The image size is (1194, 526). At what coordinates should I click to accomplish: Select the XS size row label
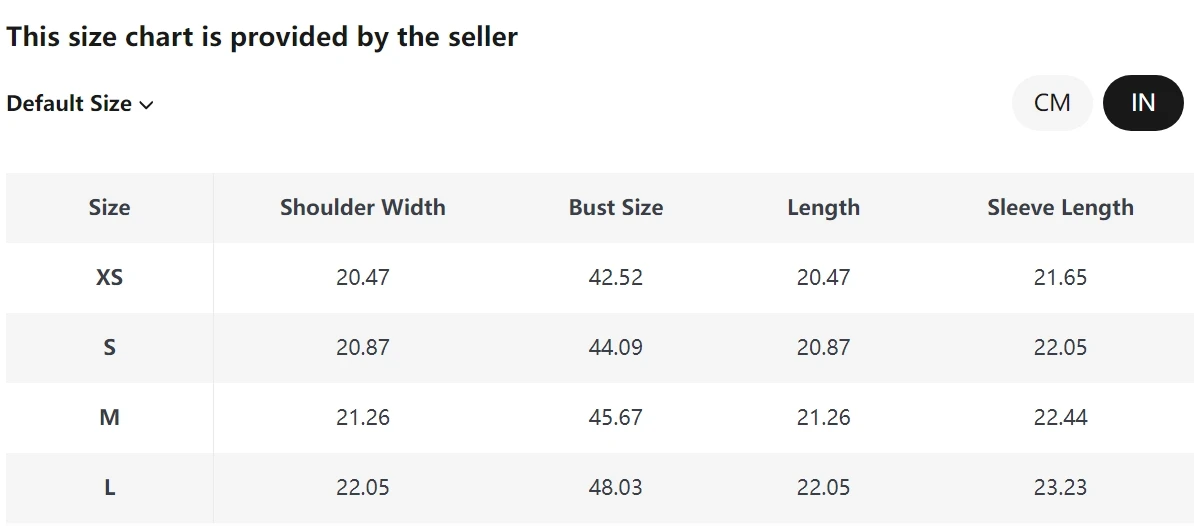[x=109, y=278]
